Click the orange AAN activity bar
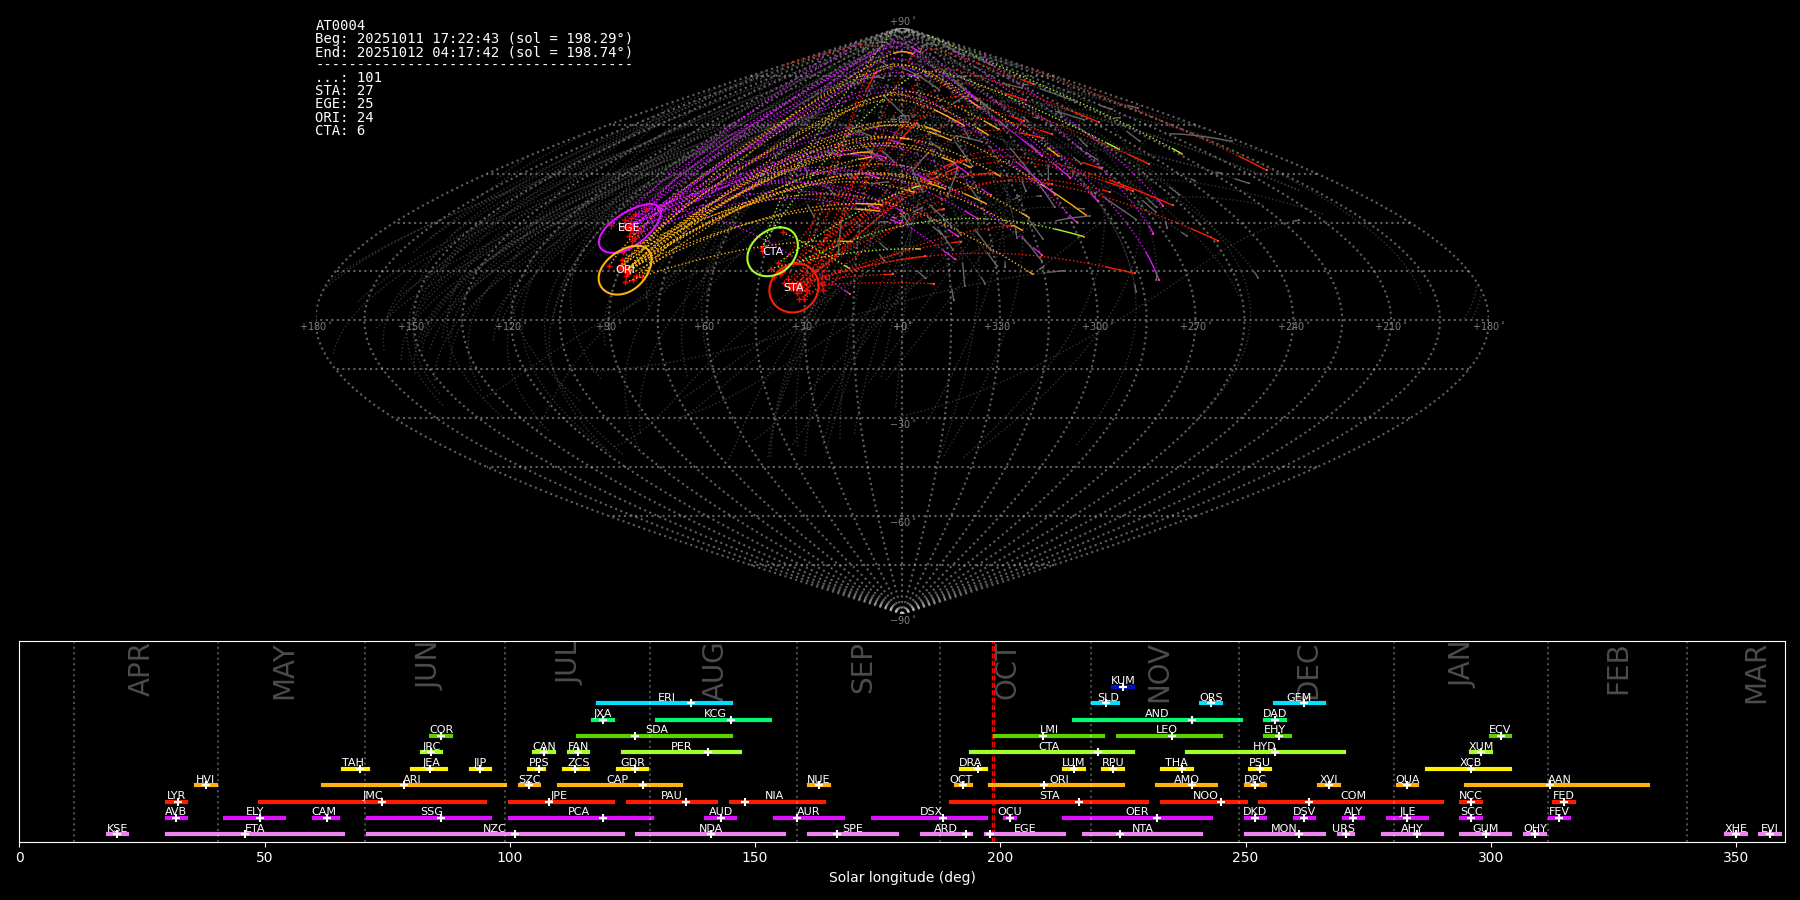This screenshot has height=900, width=1800. pyautogui.click(x=1600, y=785)
